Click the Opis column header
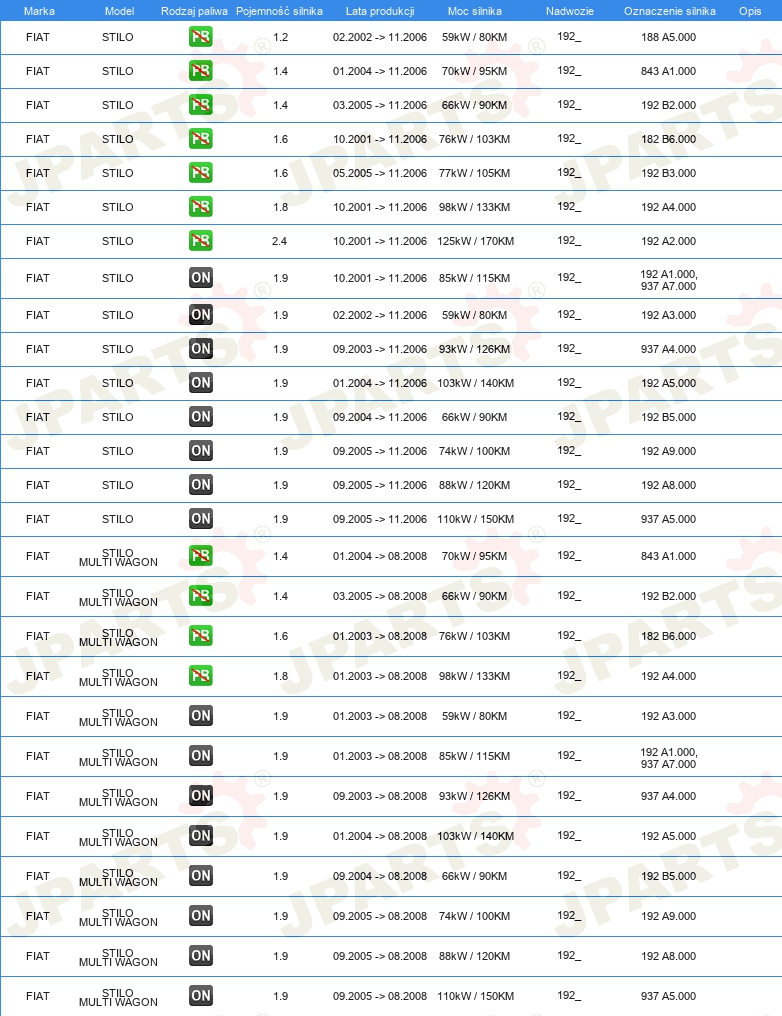This screenshot has height=1016, width=782. point(750,11)
